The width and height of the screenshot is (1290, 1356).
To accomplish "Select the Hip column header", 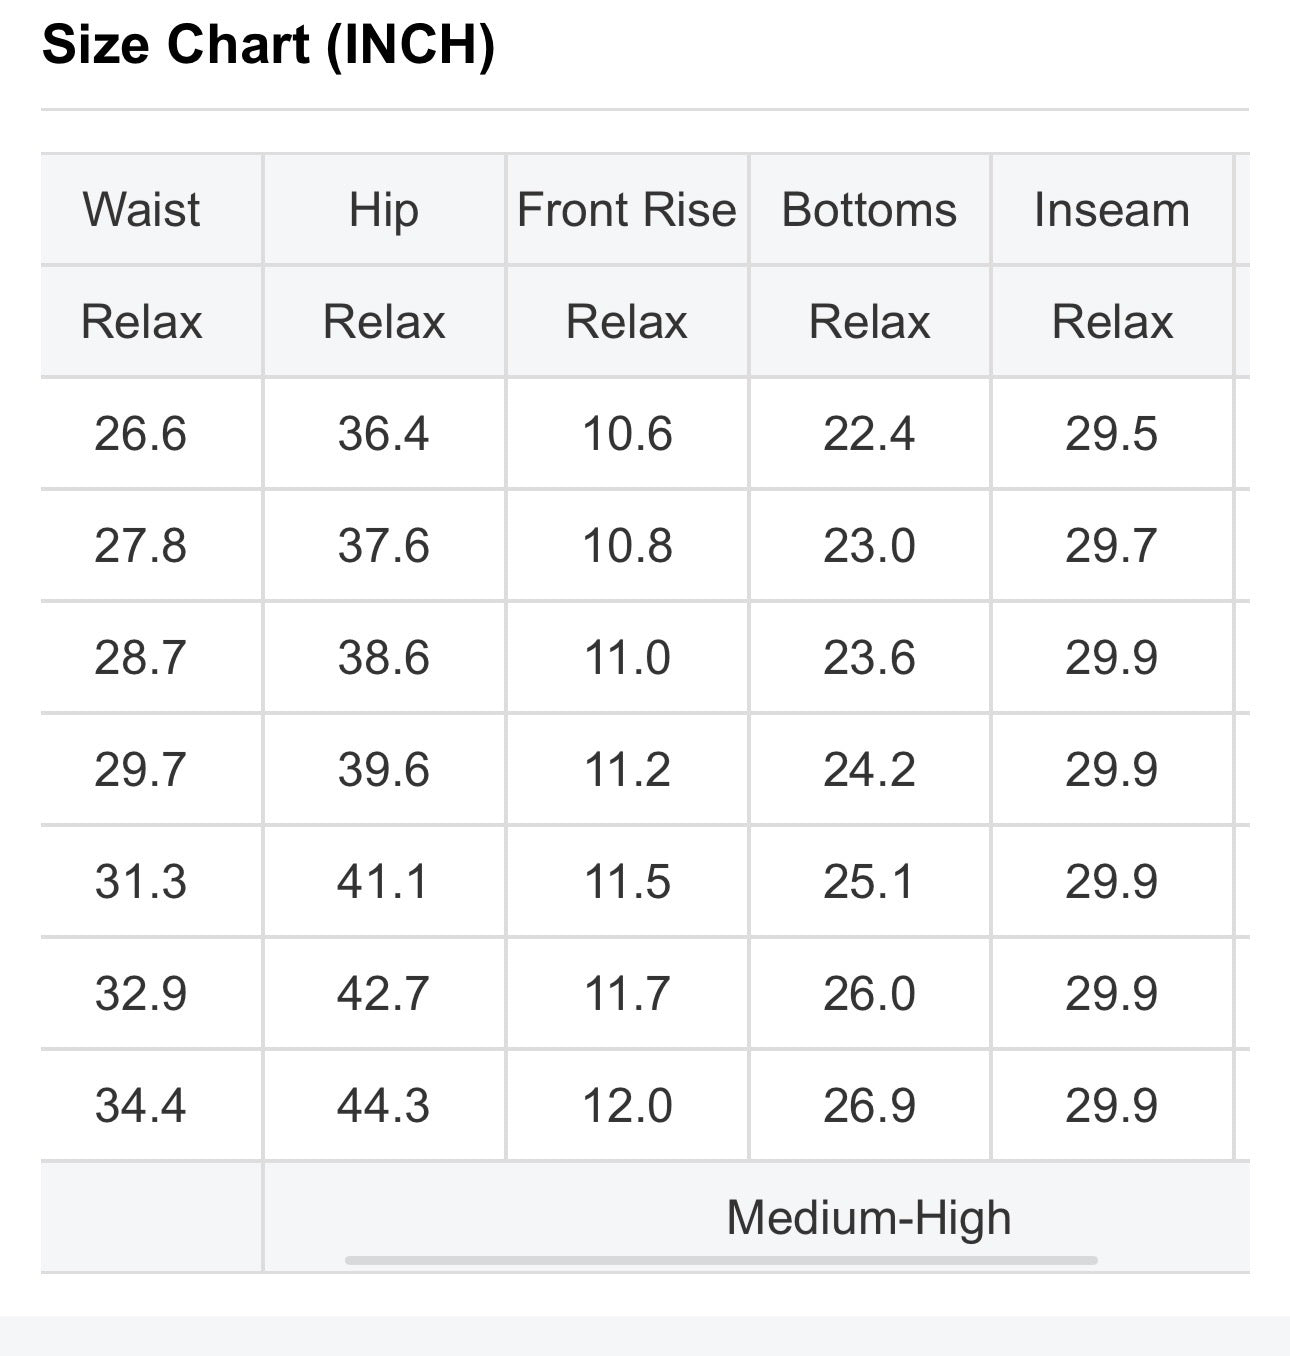I will click(384, 210).
